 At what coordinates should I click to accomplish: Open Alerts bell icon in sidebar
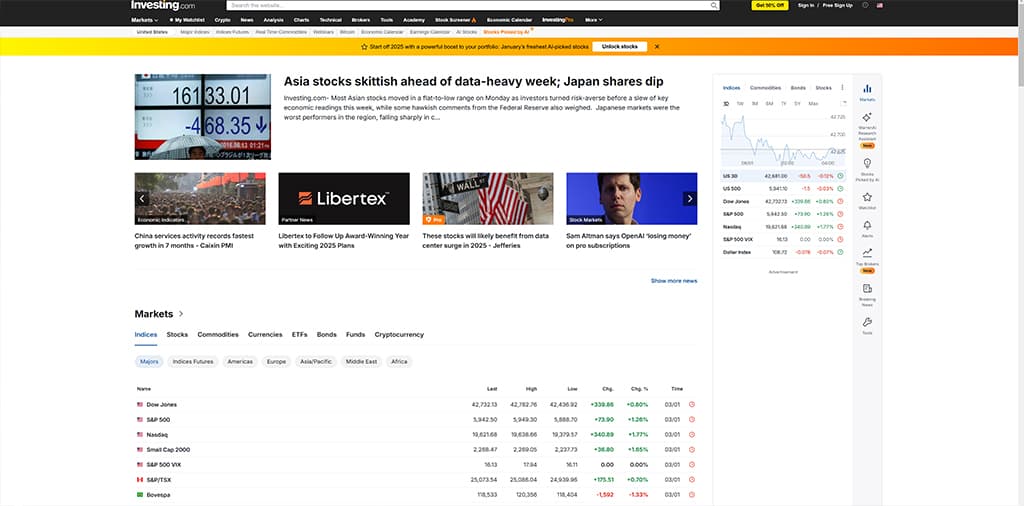pyautogui.click(x=867, y=227)
